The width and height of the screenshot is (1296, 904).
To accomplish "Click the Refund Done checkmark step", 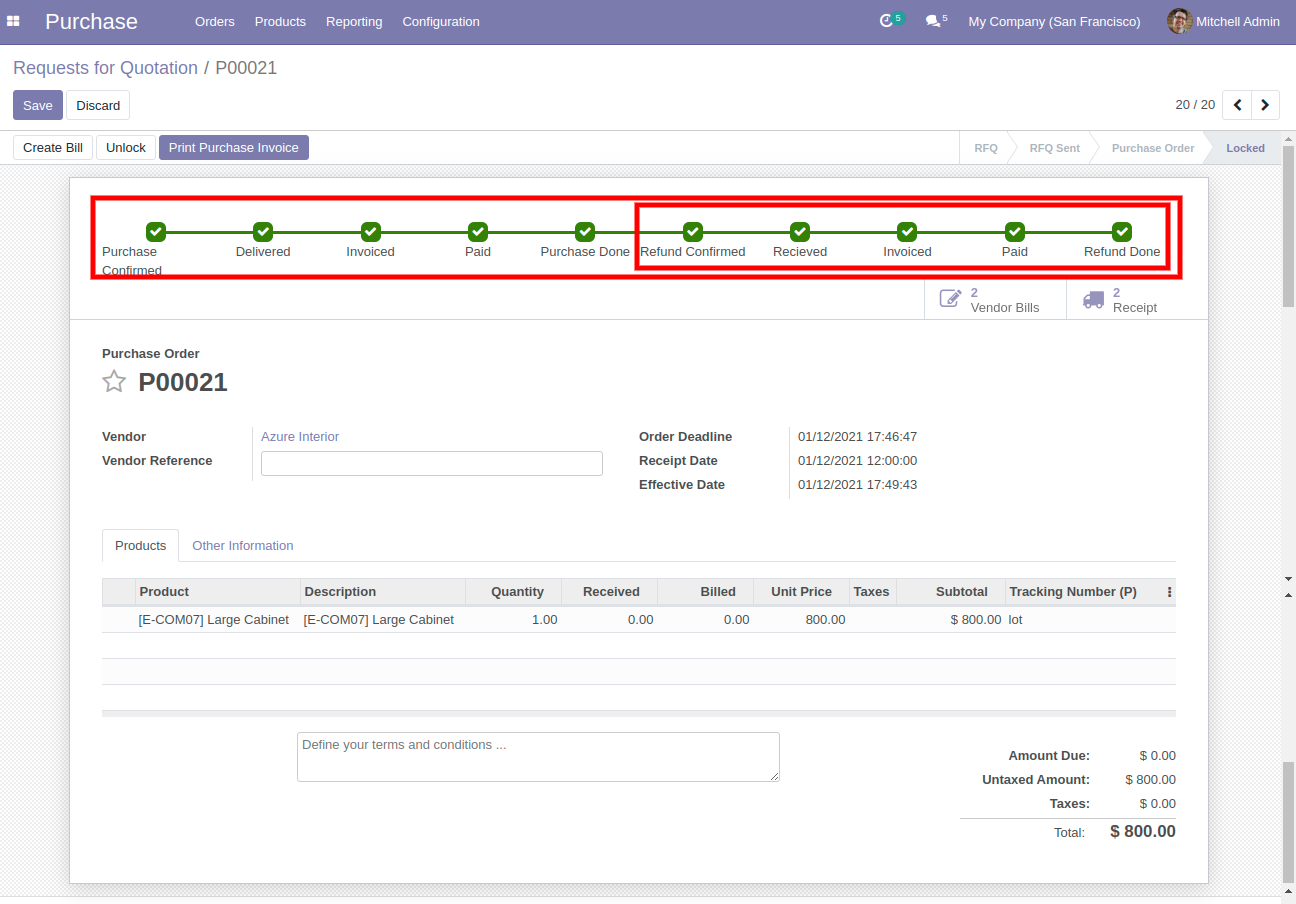I will pos(1121,231).
